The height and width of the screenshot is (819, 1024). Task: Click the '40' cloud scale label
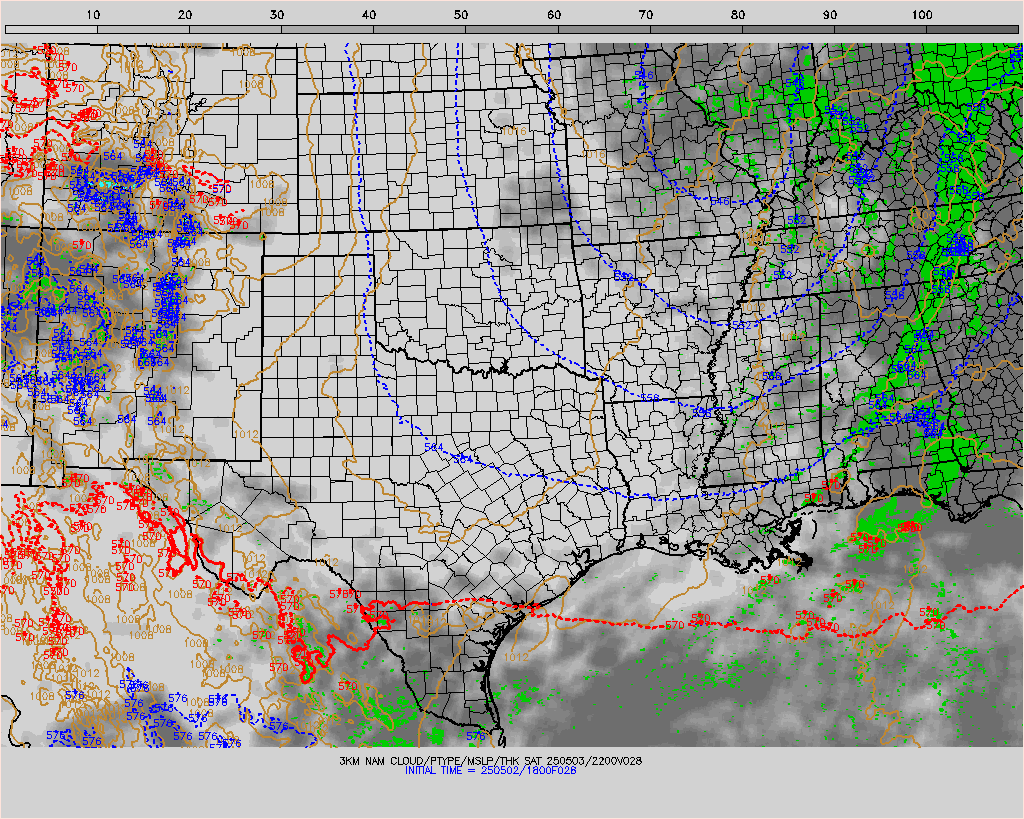pyautogui.click(x=369, y=14)
